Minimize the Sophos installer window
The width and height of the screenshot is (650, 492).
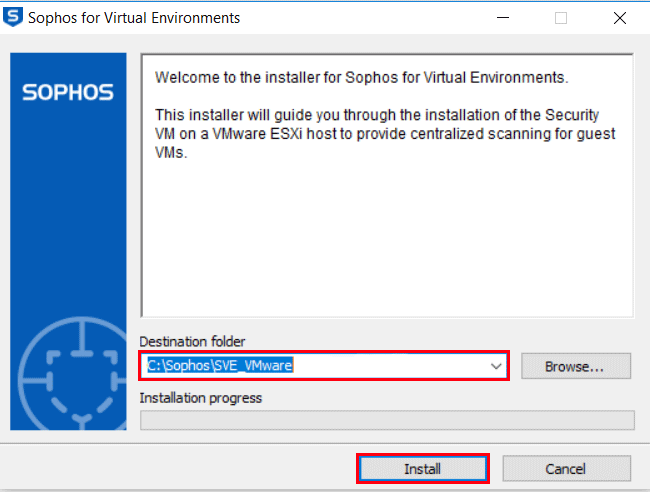coord(503,18)
